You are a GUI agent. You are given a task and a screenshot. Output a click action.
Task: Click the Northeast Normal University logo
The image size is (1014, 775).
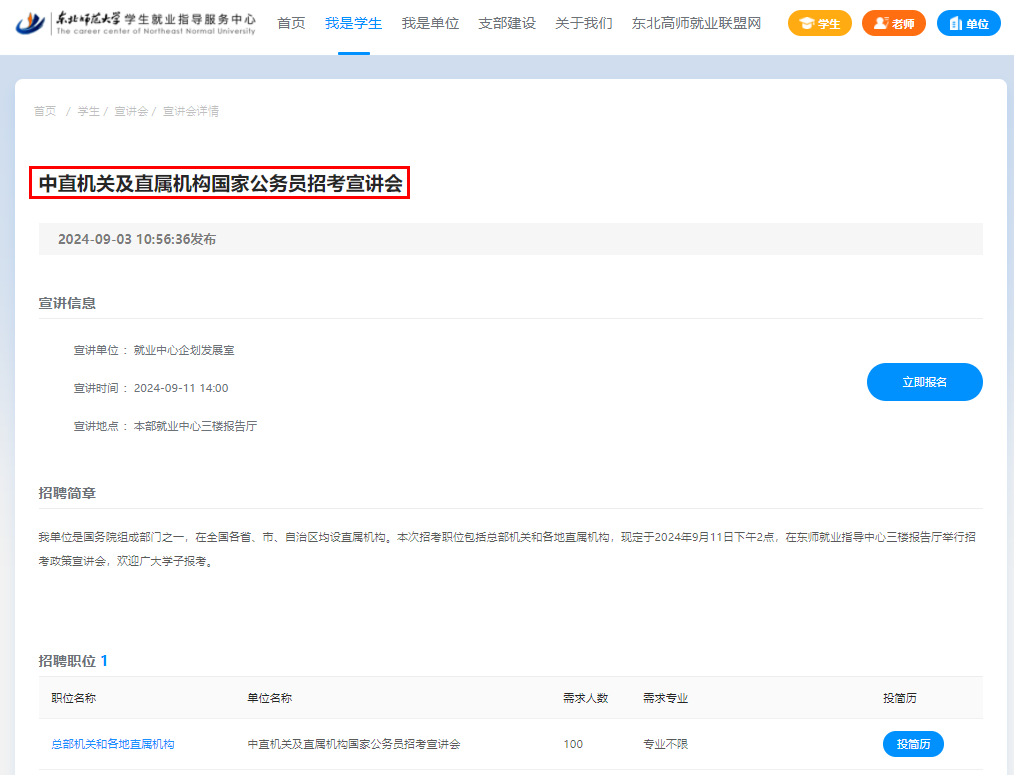[136, 23]
